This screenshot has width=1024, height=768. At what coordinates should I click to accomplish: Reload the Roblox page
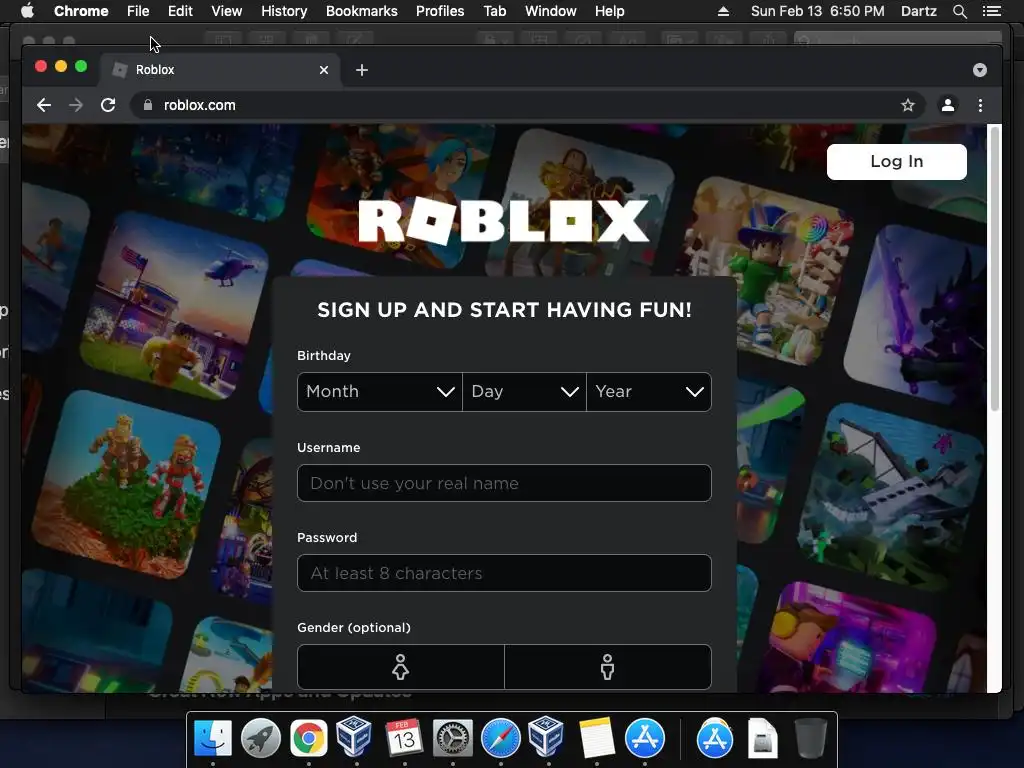(x=108, y=105)
